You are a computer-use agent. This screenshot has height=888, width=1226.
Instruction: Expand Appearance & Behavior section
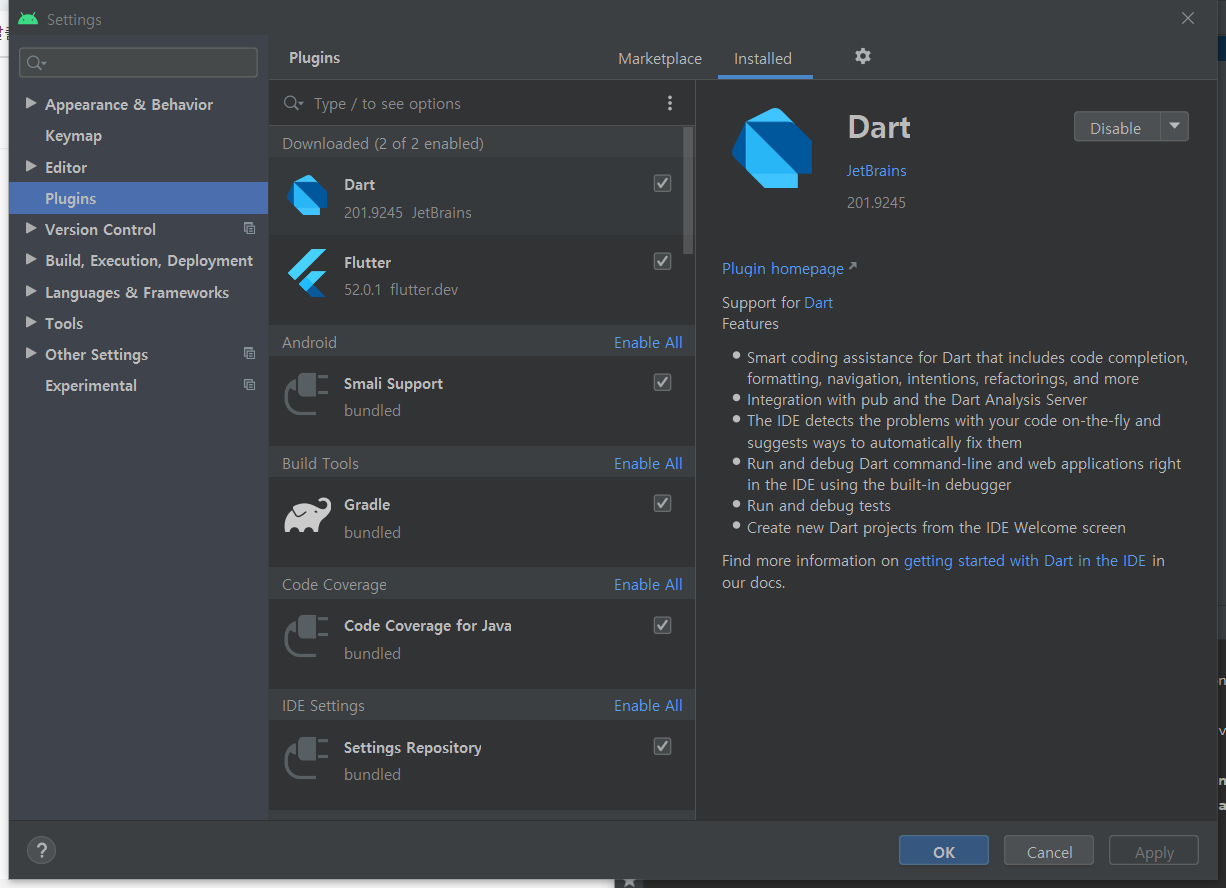pyautogui.click(x=31, y=104)
